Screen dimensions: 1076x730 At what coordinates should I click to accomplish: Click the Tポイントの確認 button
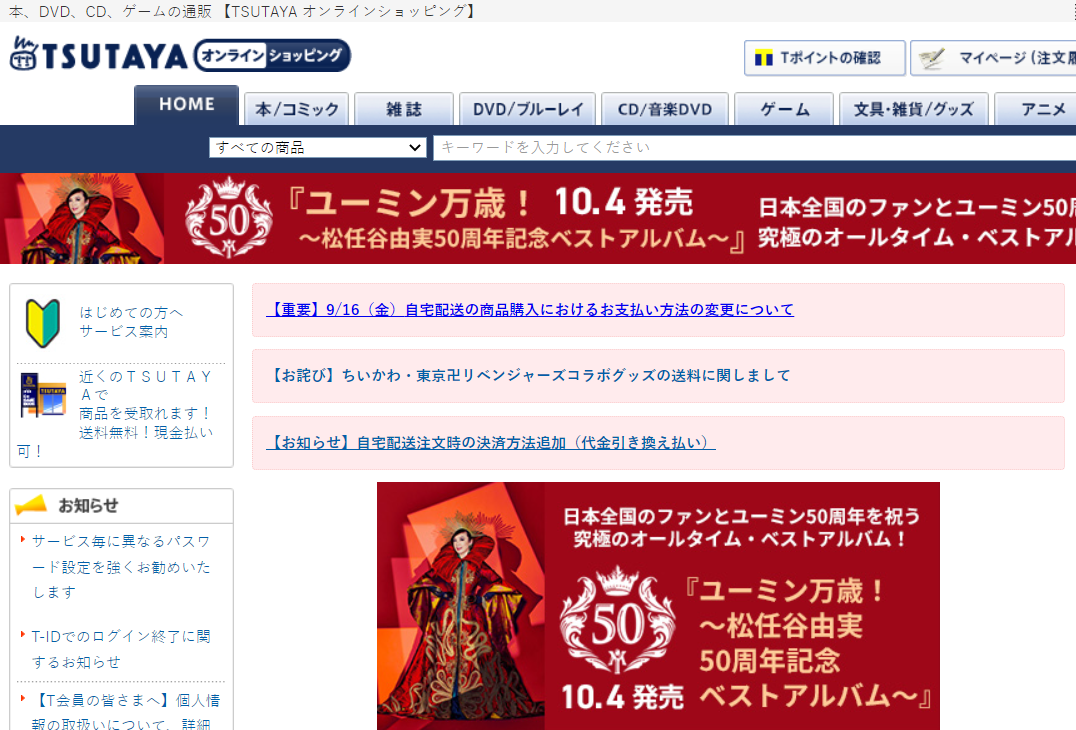[x=824, y=58]
